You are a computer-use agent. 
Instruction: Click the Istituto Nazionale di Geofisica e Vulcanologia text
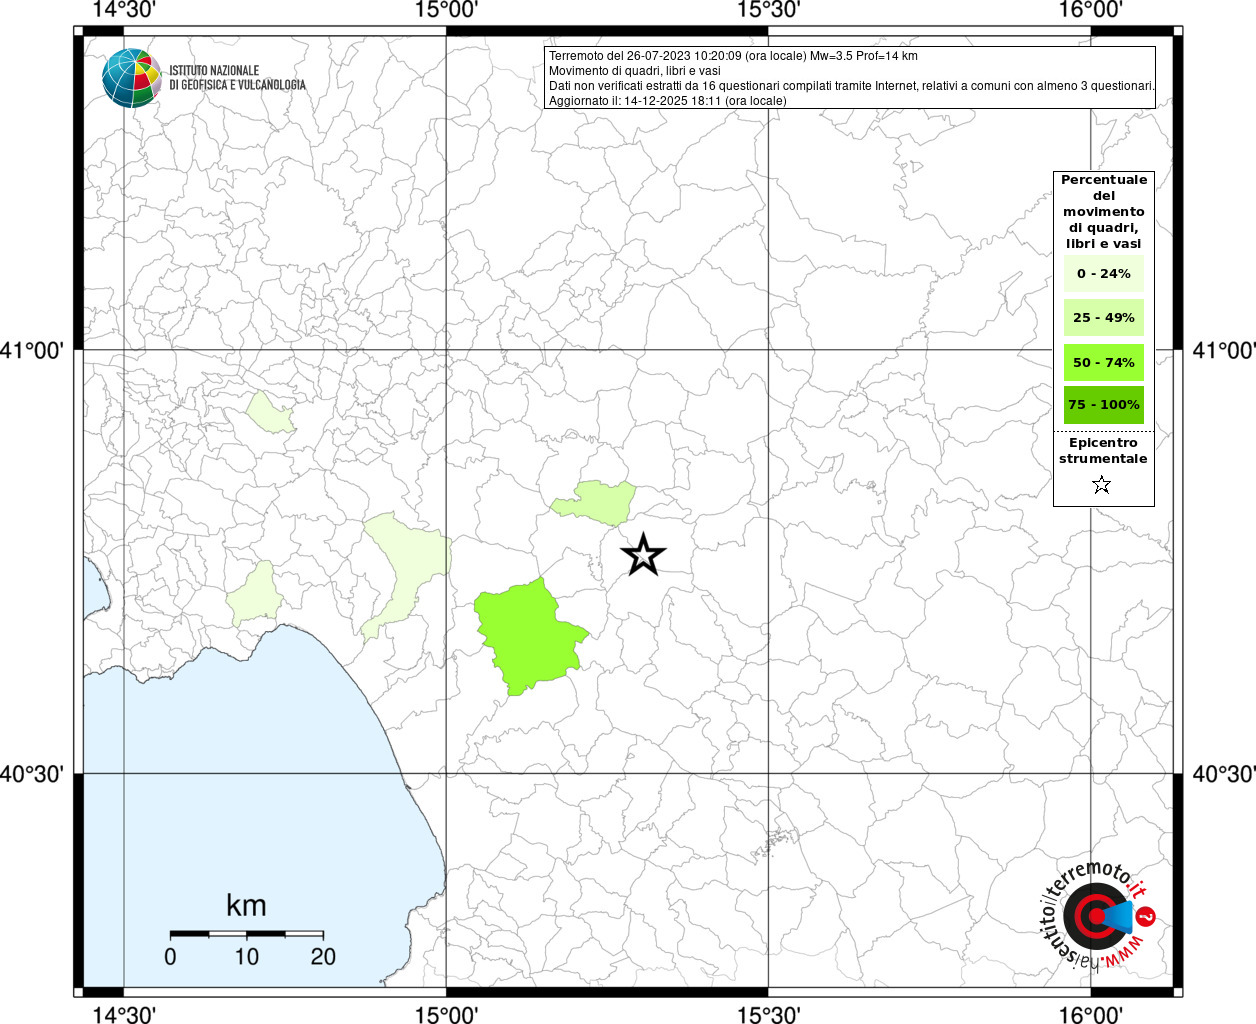pyautogui.click(x=237, y=78)
